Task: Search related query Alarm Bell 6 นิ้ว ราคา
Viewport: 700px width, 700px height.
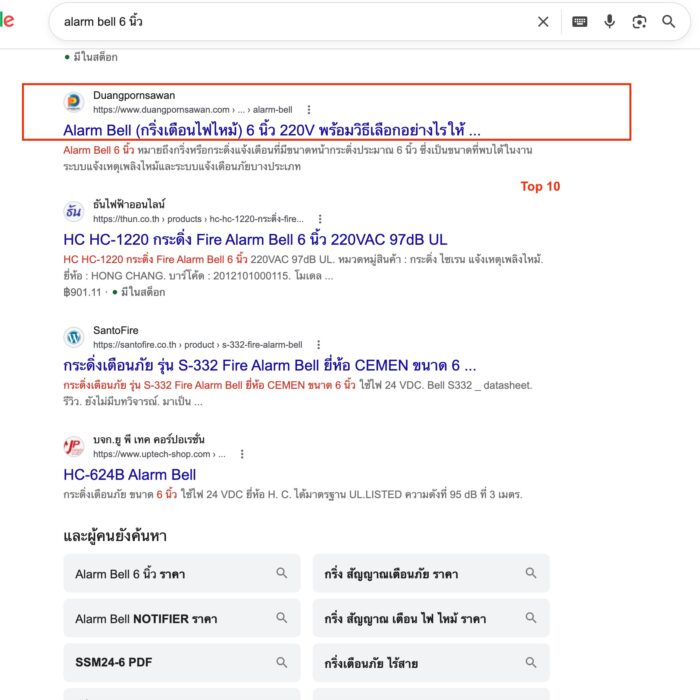Action: pyautogui.click(x=182, y=573)
